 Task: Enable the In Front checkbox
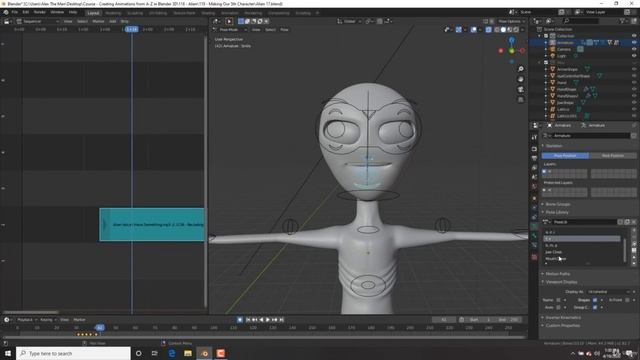[x=627, y=300]
